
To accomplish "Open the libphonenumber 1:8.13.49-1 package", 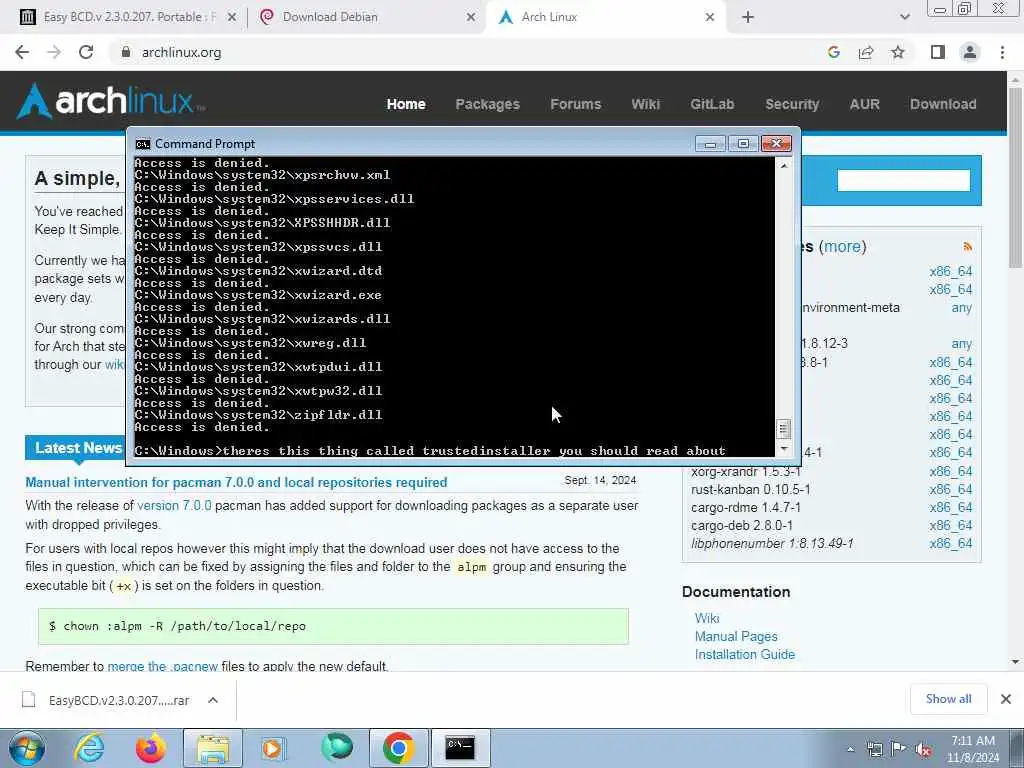I will coord(772,543).
